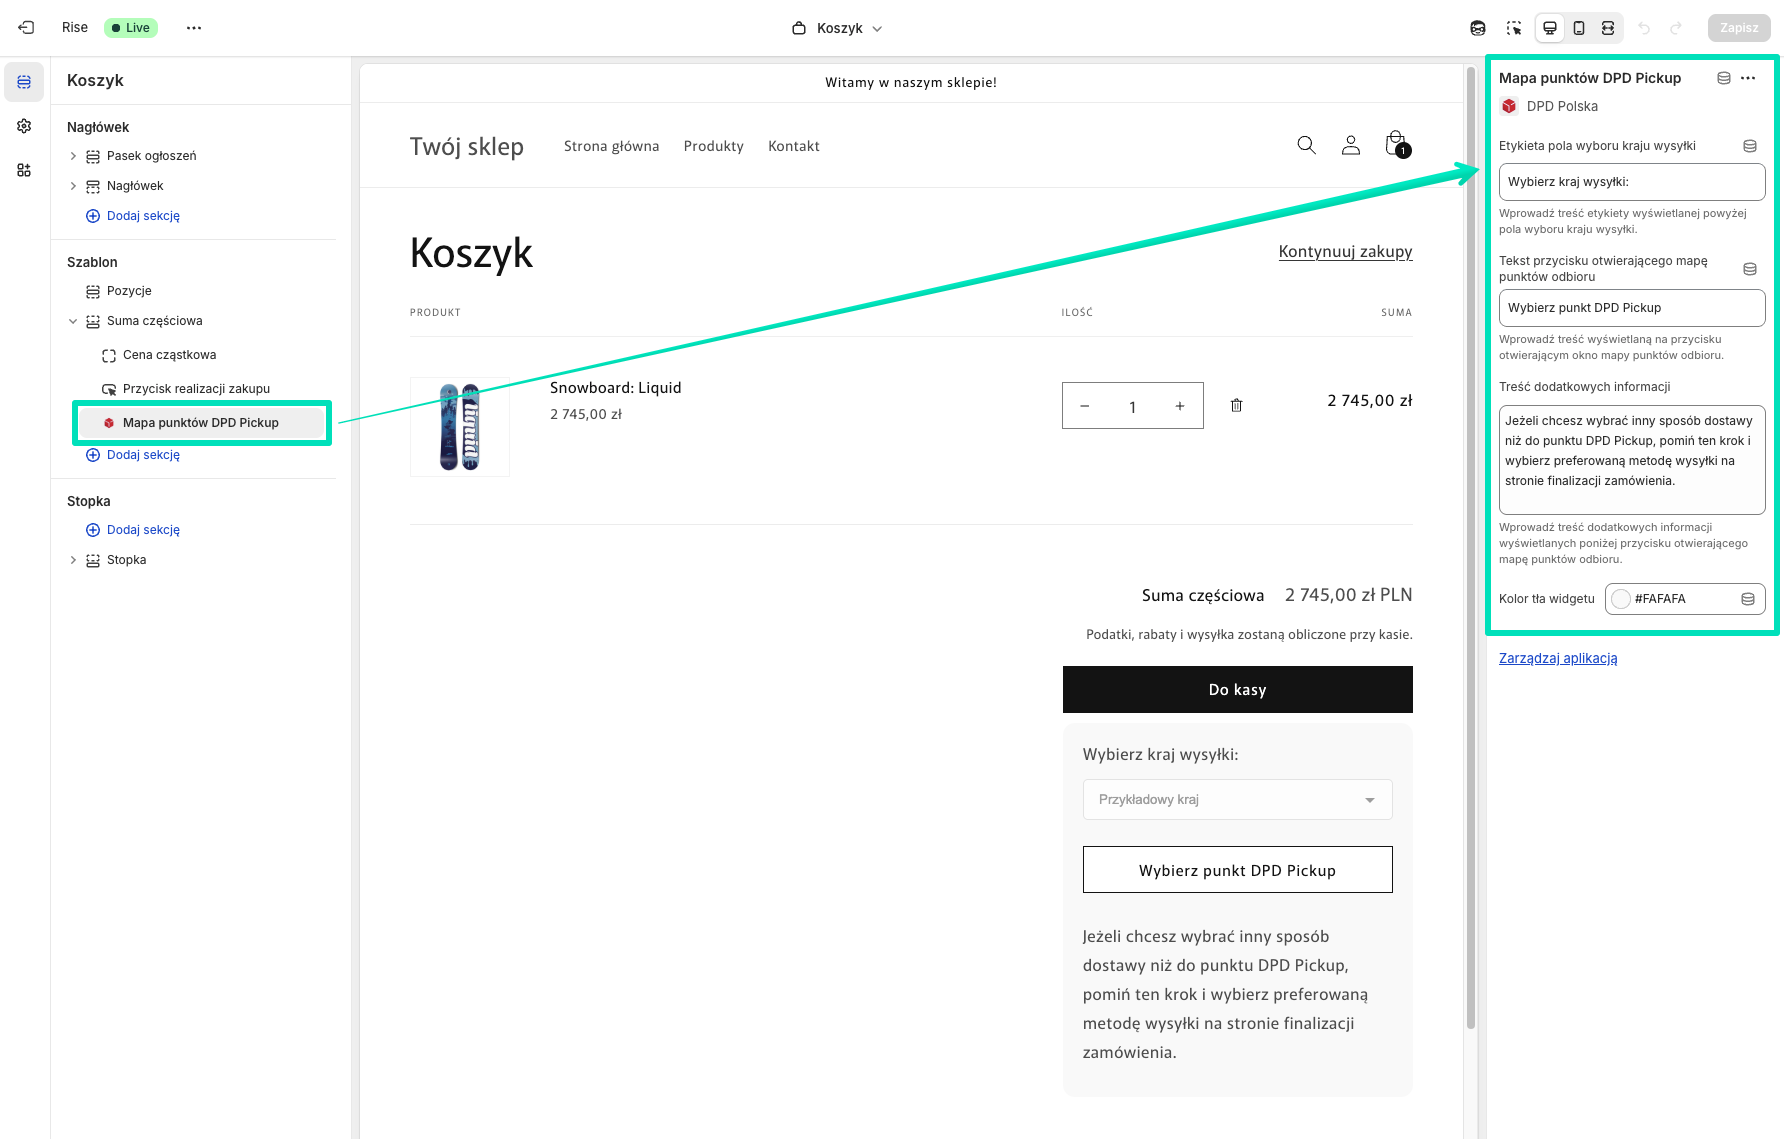Switch to mobile preview icon
Screen dimensions: 1785x1139
click(x=1579, y=28)
